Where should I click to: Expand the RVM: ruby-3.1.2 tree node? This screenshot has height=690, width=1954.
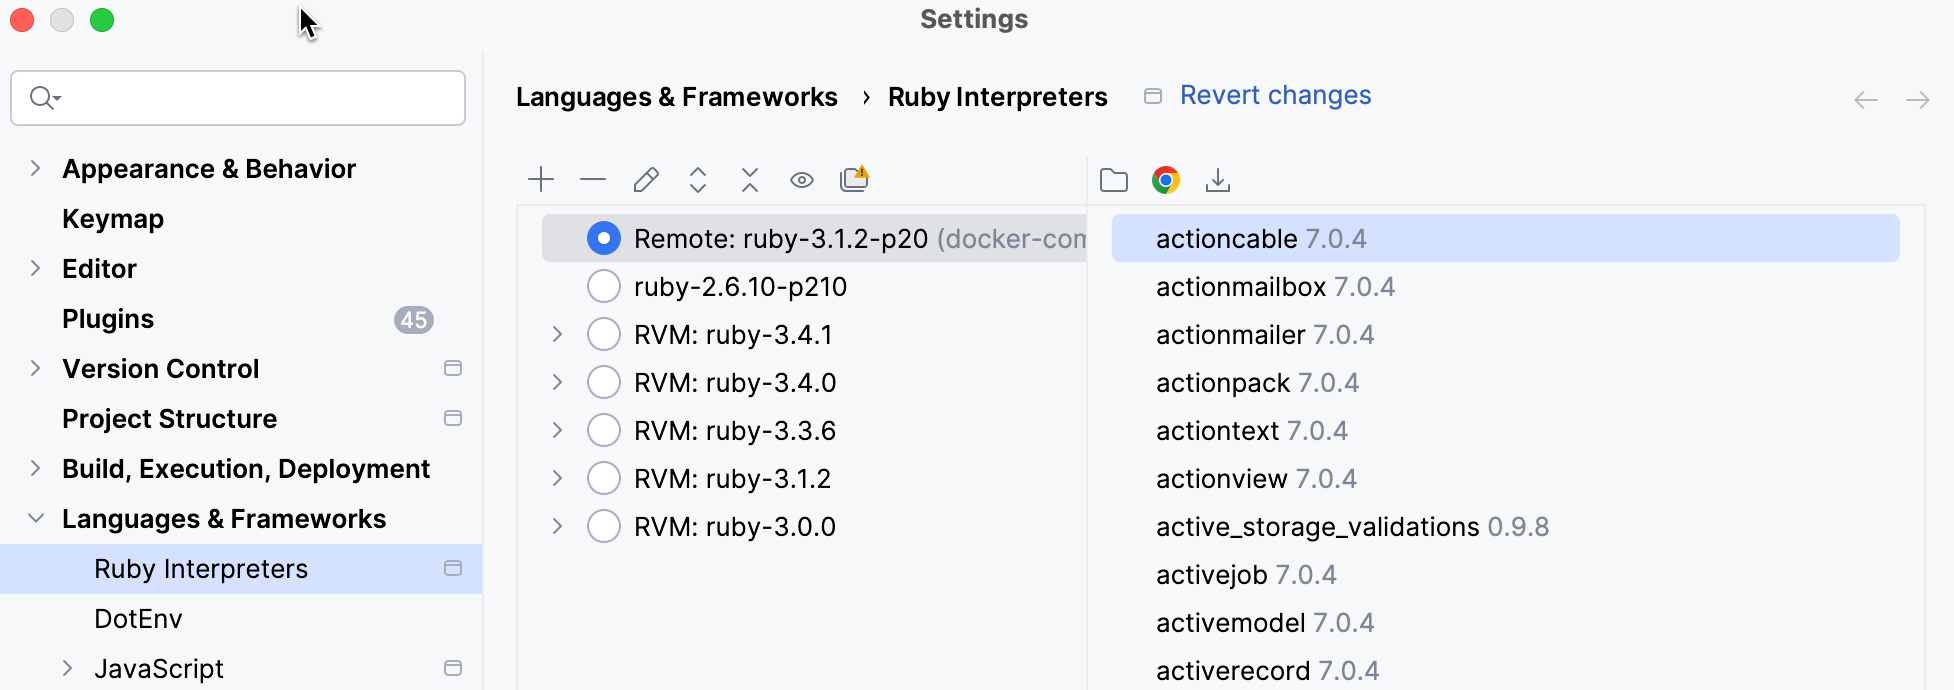(557, 478)
